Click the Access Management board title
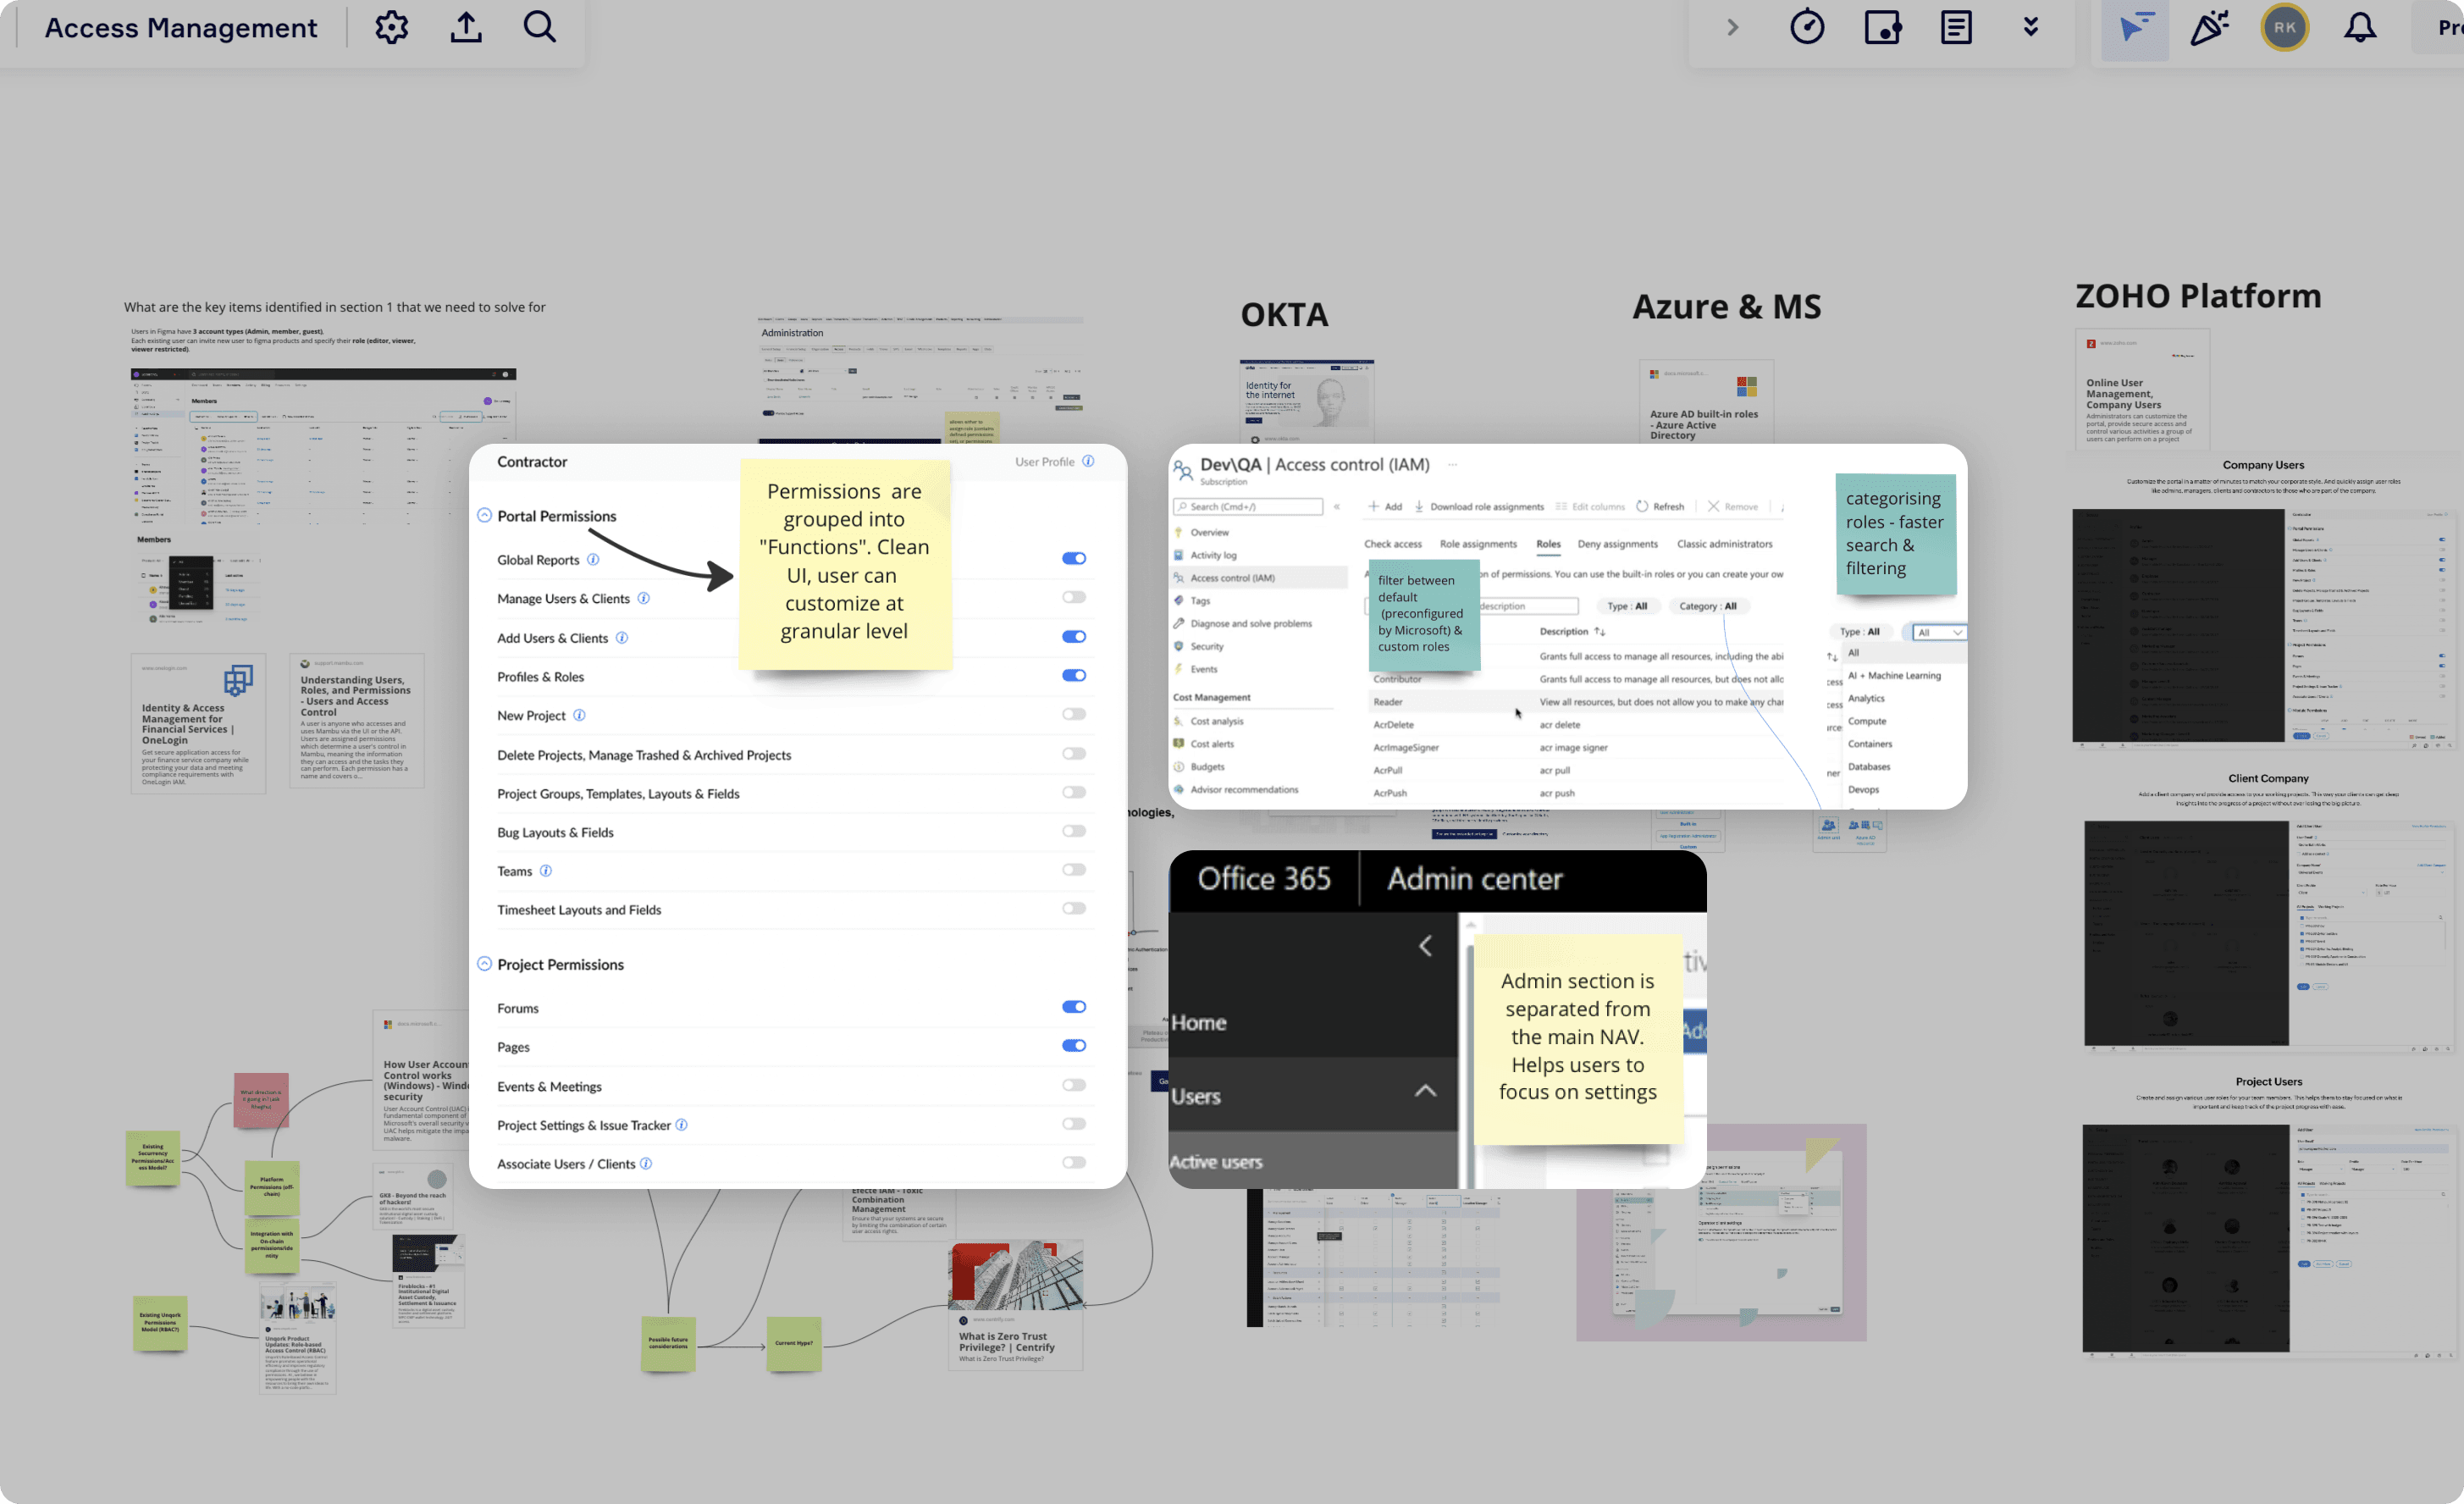The width and height of the screenshot is (2464, 1504). pos(181,28)
